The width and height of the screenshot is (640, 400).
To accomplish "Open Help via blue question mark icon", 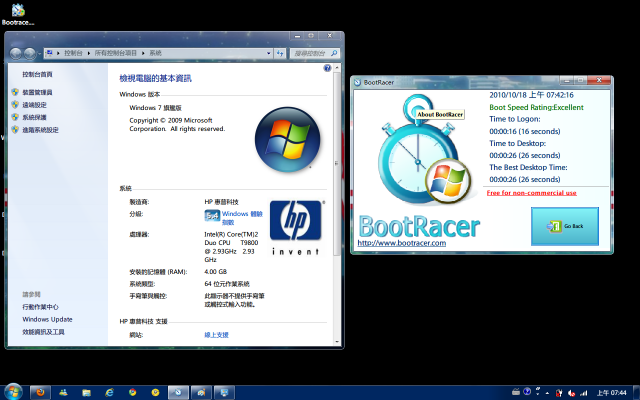I will pos(327,68).
